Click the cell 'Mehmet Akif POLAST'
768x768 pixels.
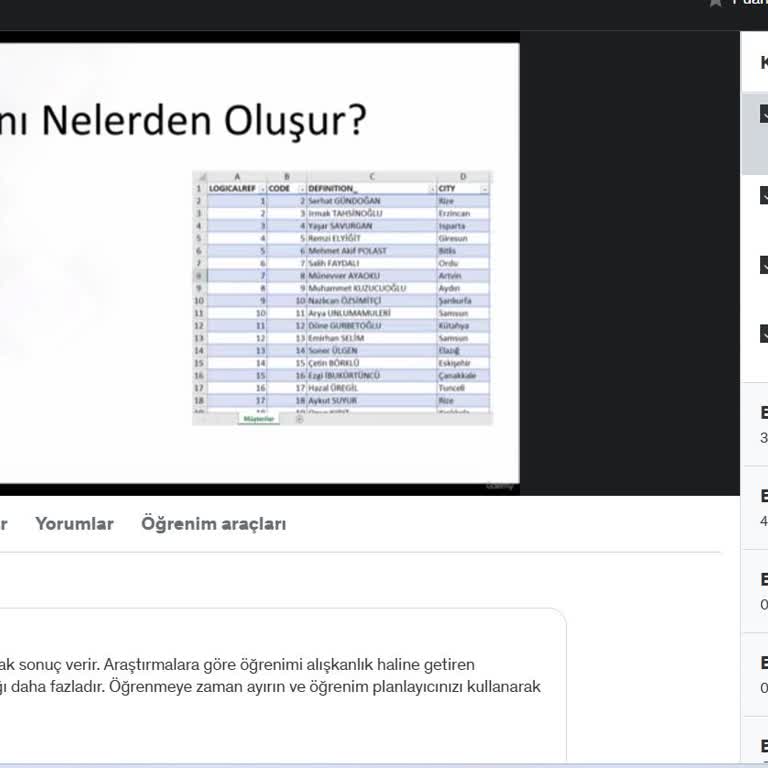click(x=372, y=251)
